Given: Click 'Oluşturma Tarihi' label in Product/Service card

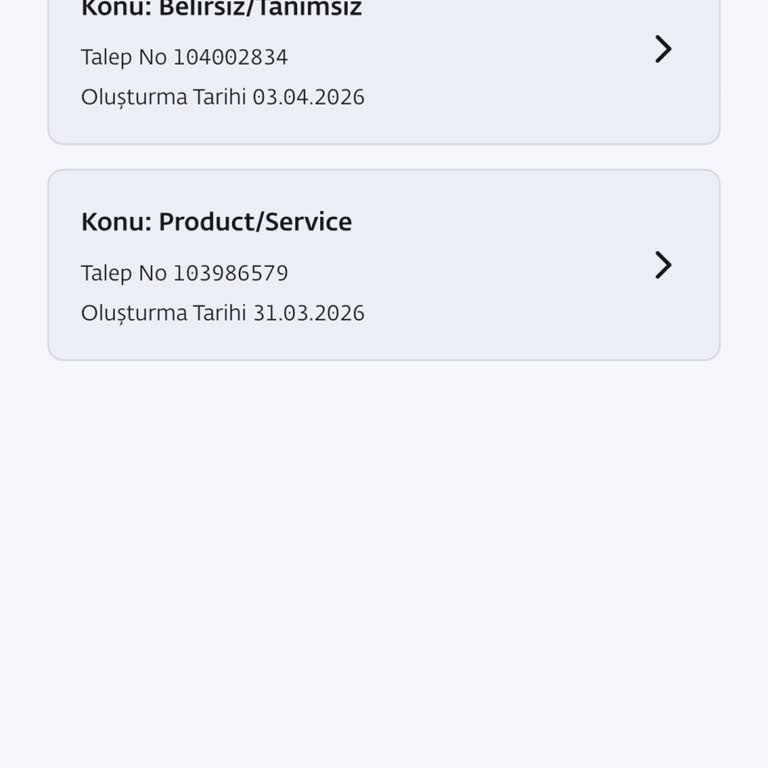Looking at the screenshot, I should pos(163,313).
